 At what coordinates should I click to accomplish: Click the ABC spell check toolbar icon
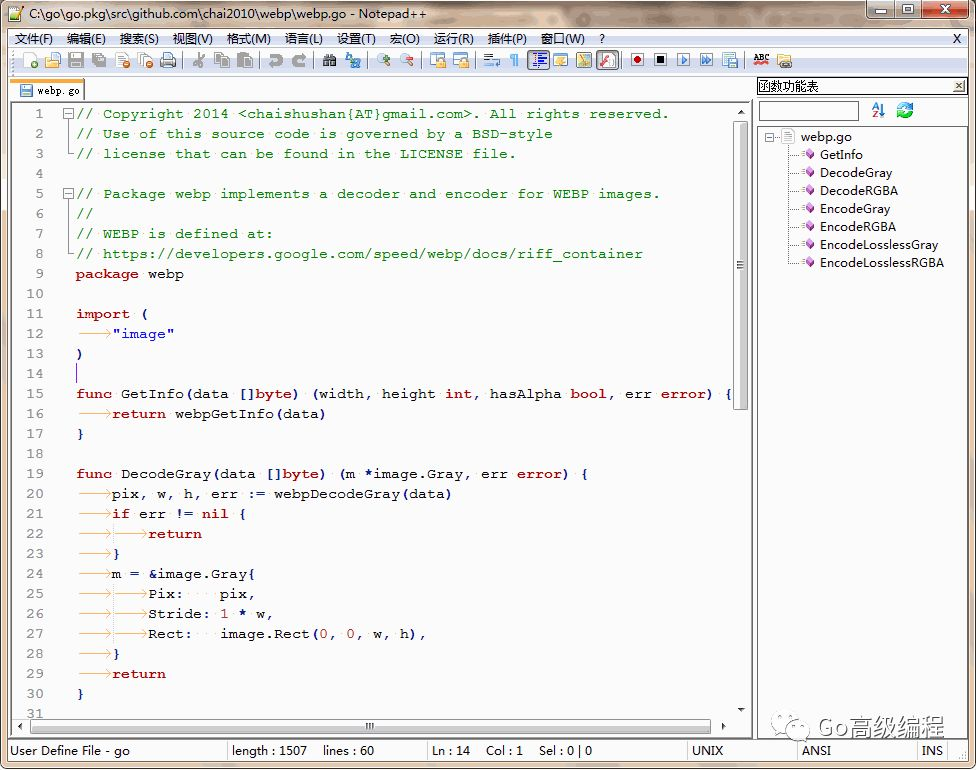click(x=761, y=60)
